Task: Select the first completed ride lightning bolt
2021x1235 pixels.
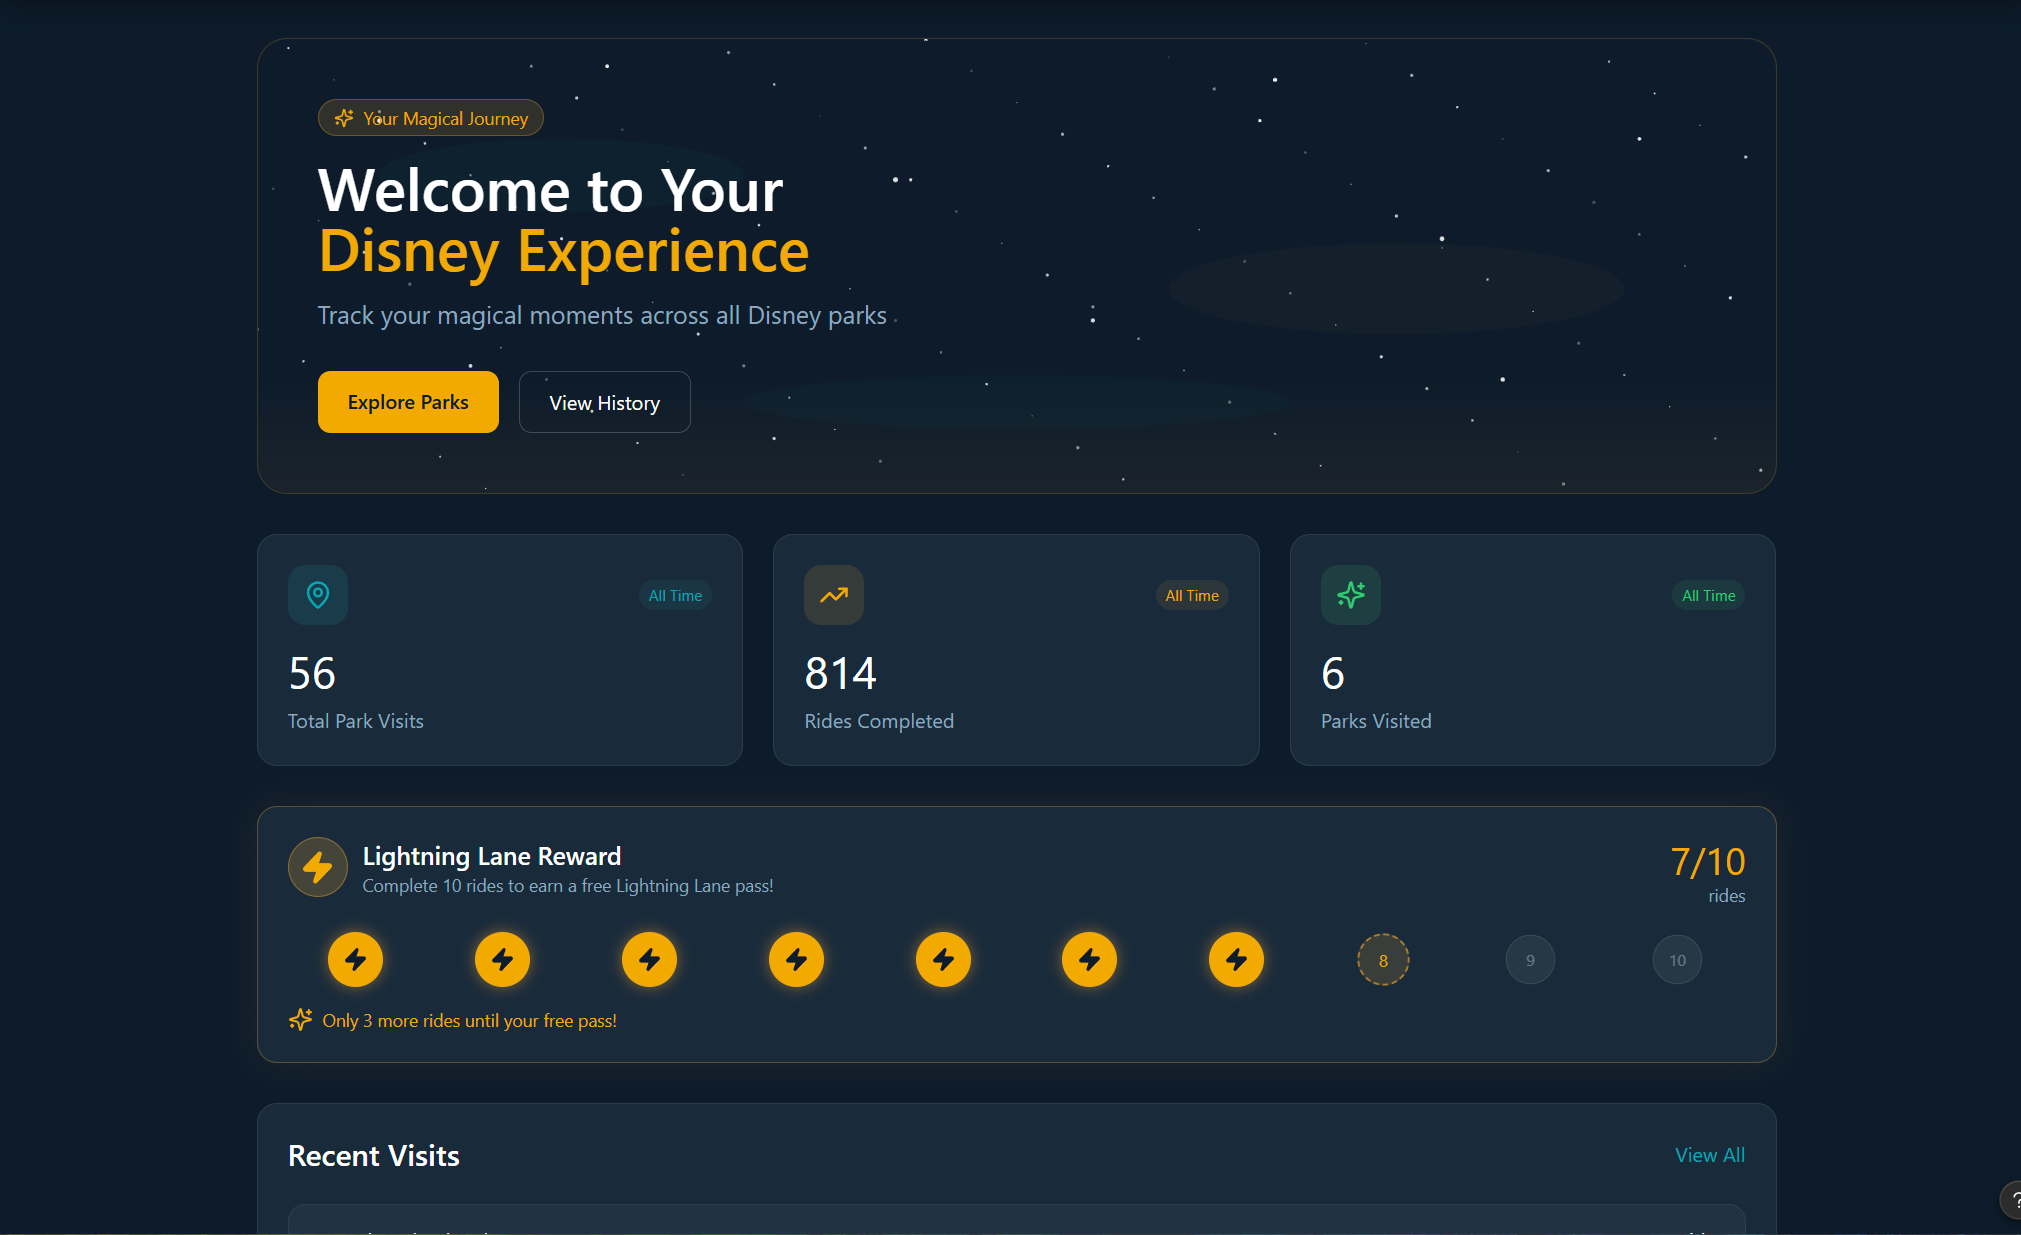Action: (x=356, y=959)
